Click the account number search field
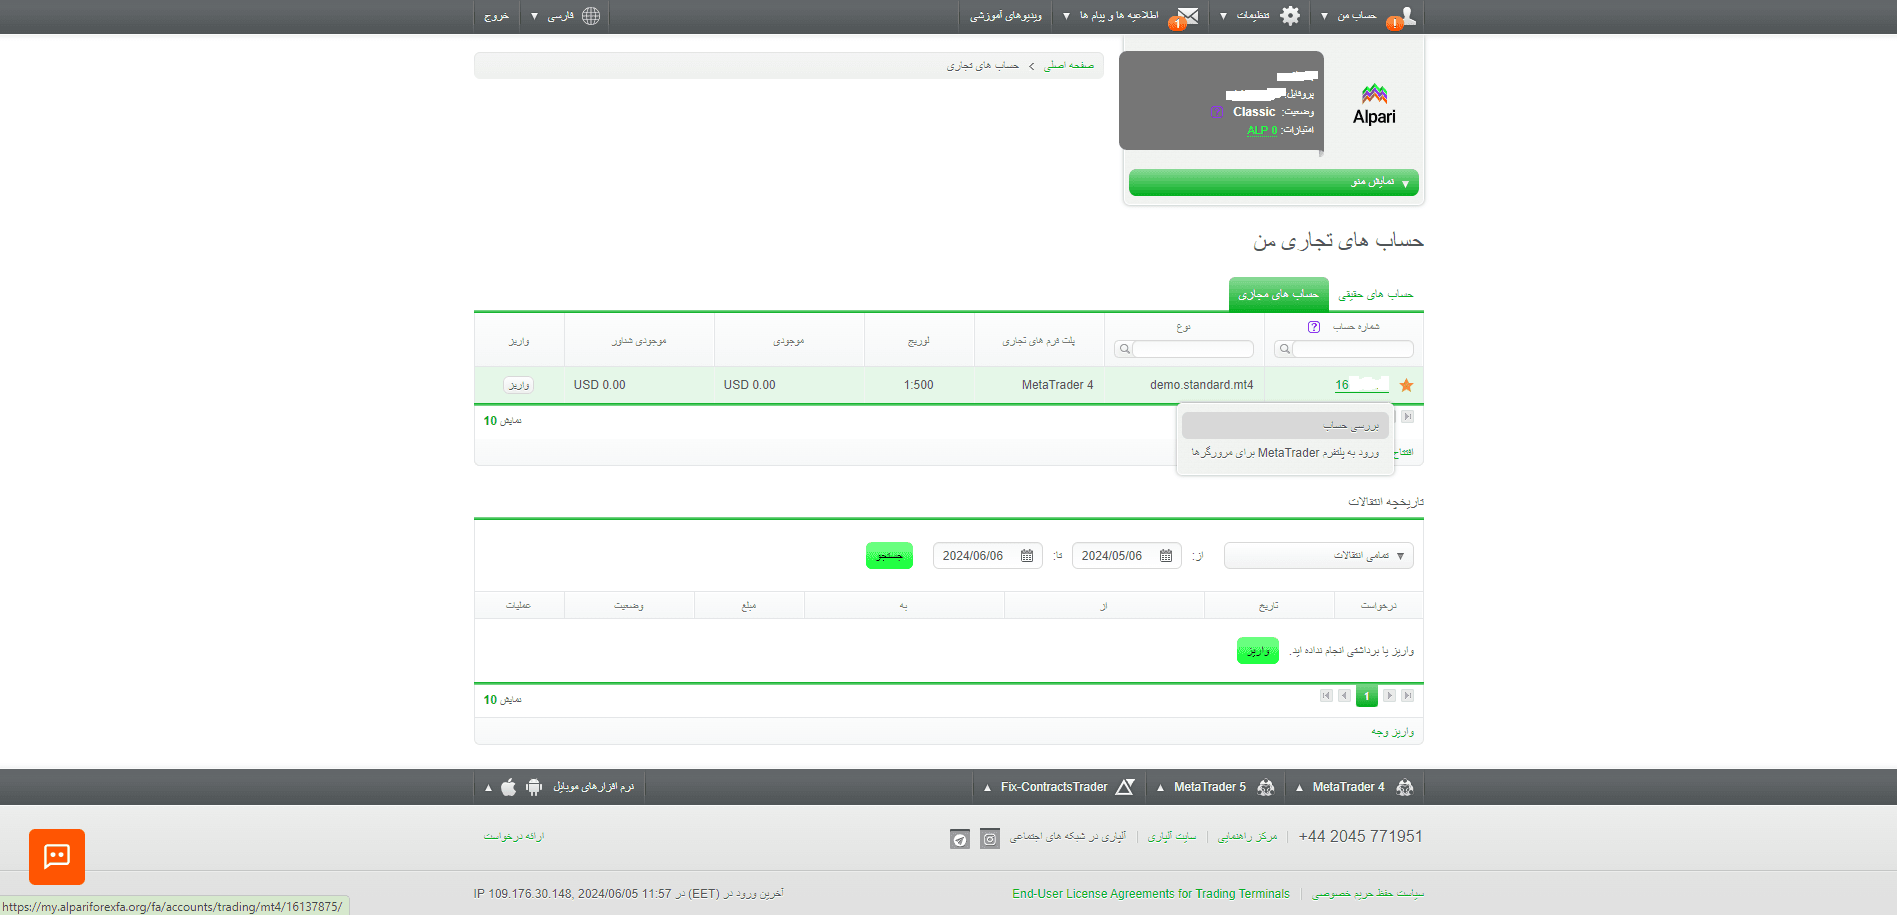Screen dimensions: 1897x915 [1353, 349]
